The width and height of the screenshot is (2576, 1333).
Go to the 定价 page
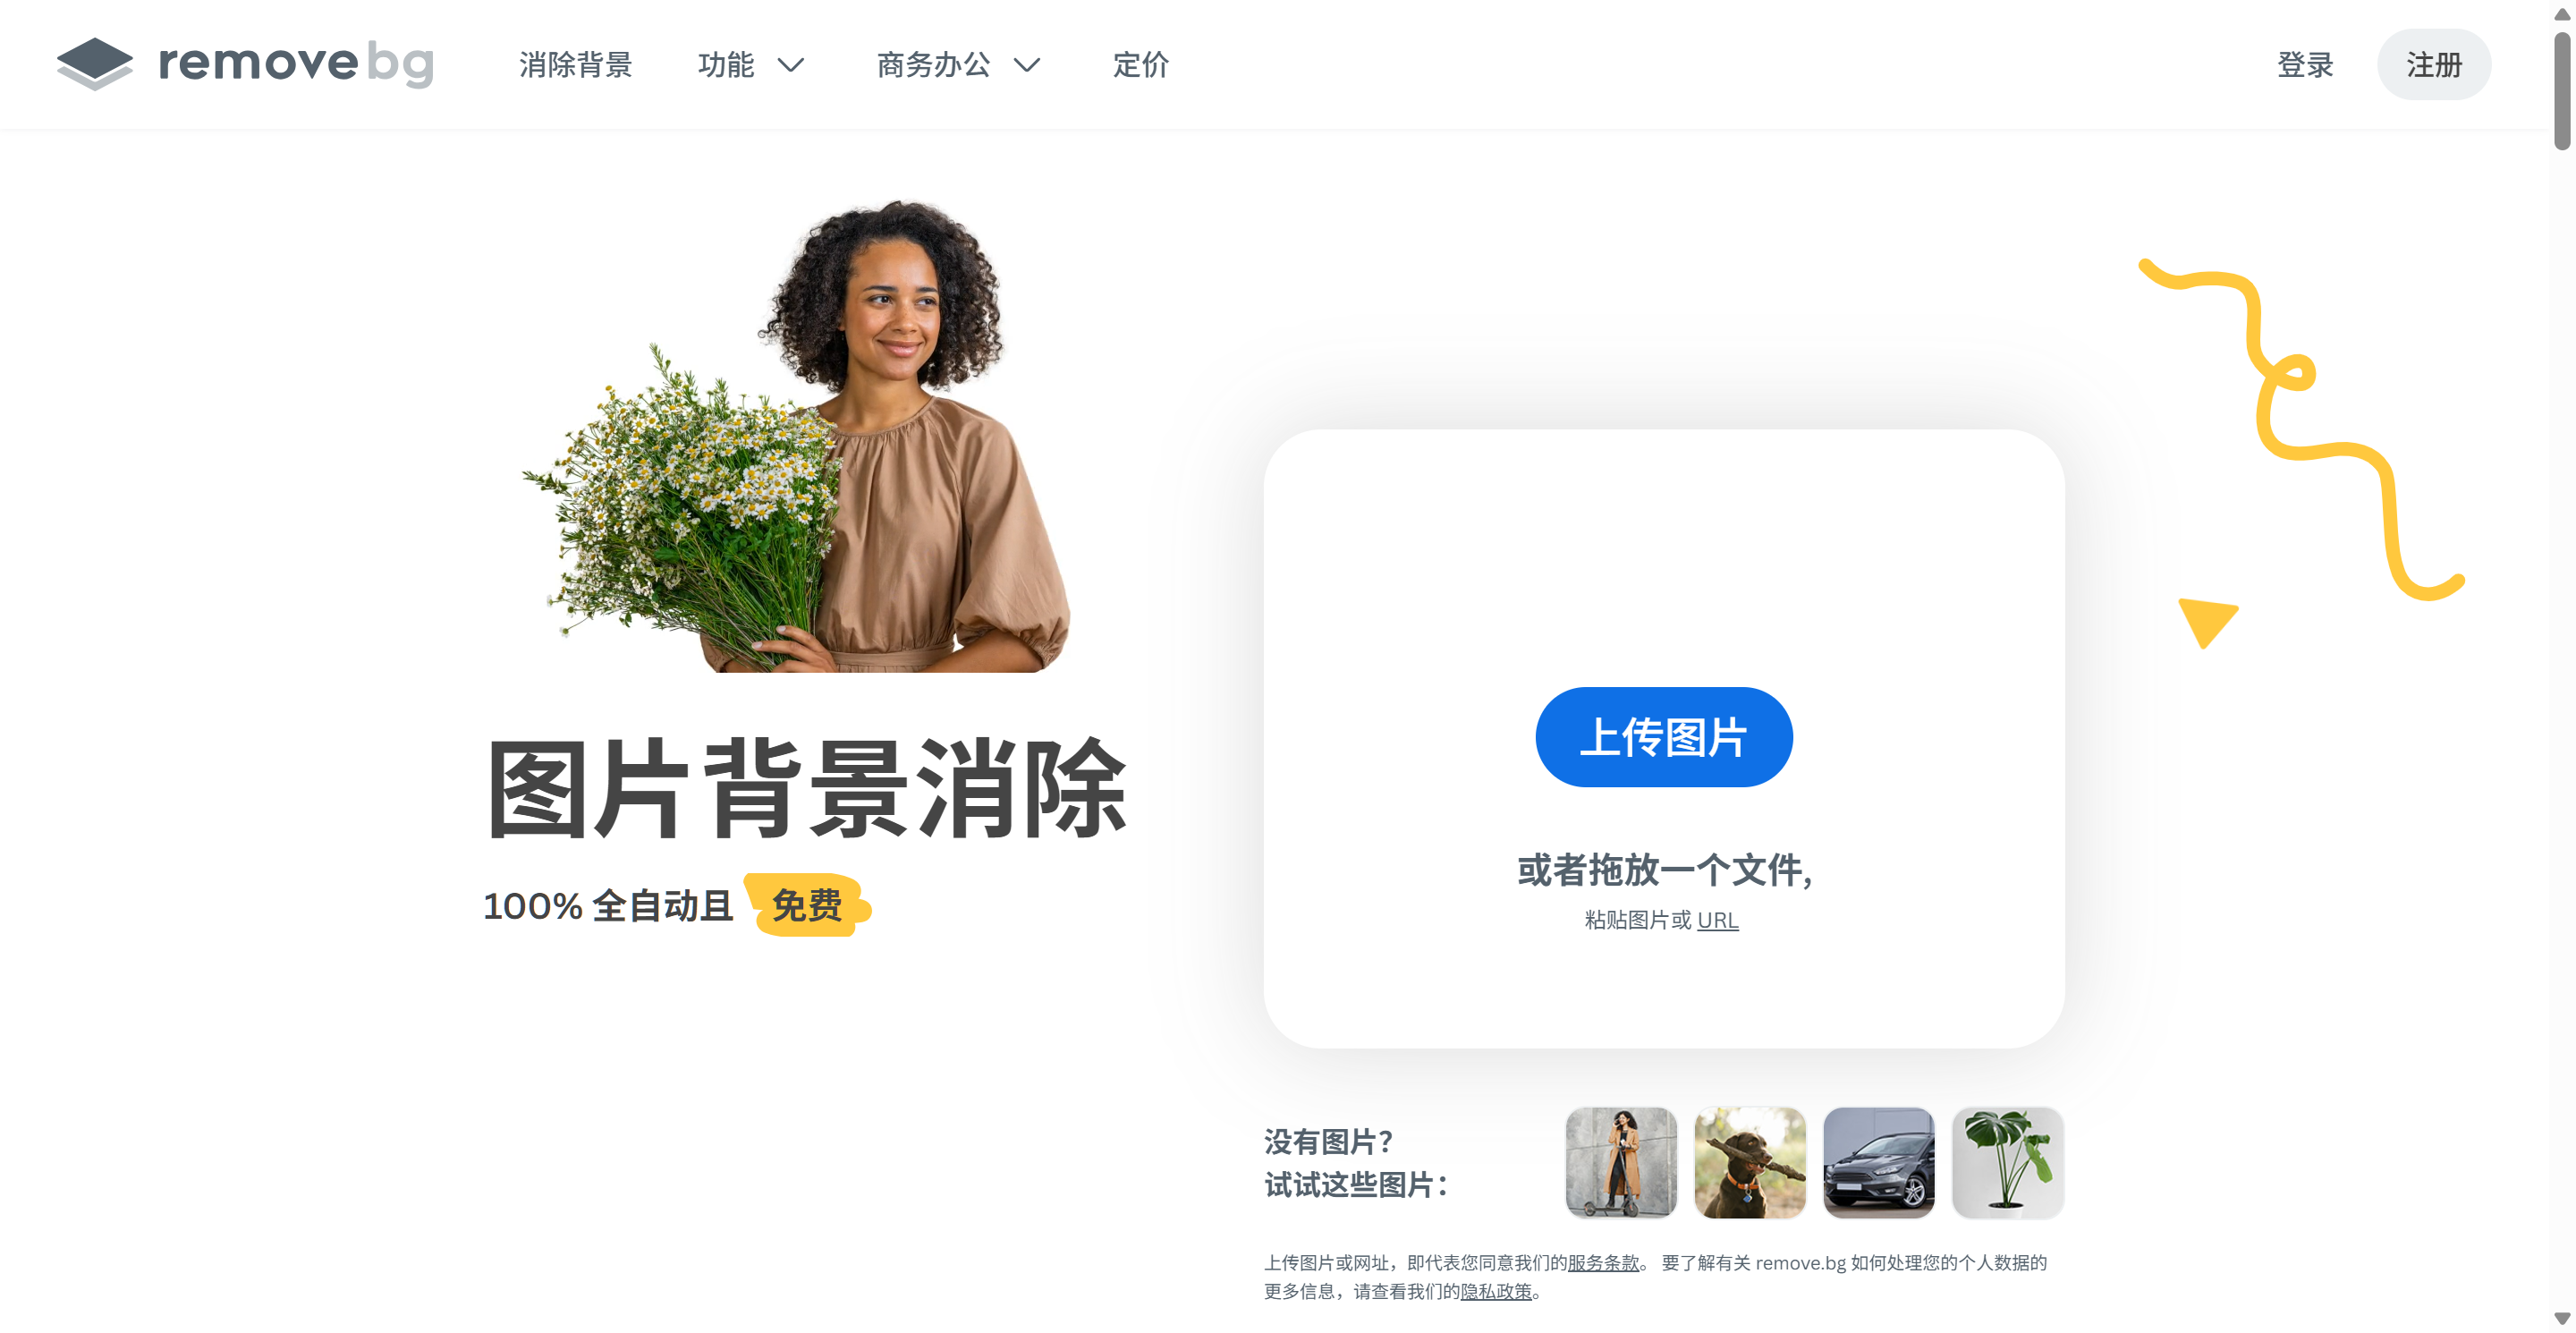(1141, 65)
